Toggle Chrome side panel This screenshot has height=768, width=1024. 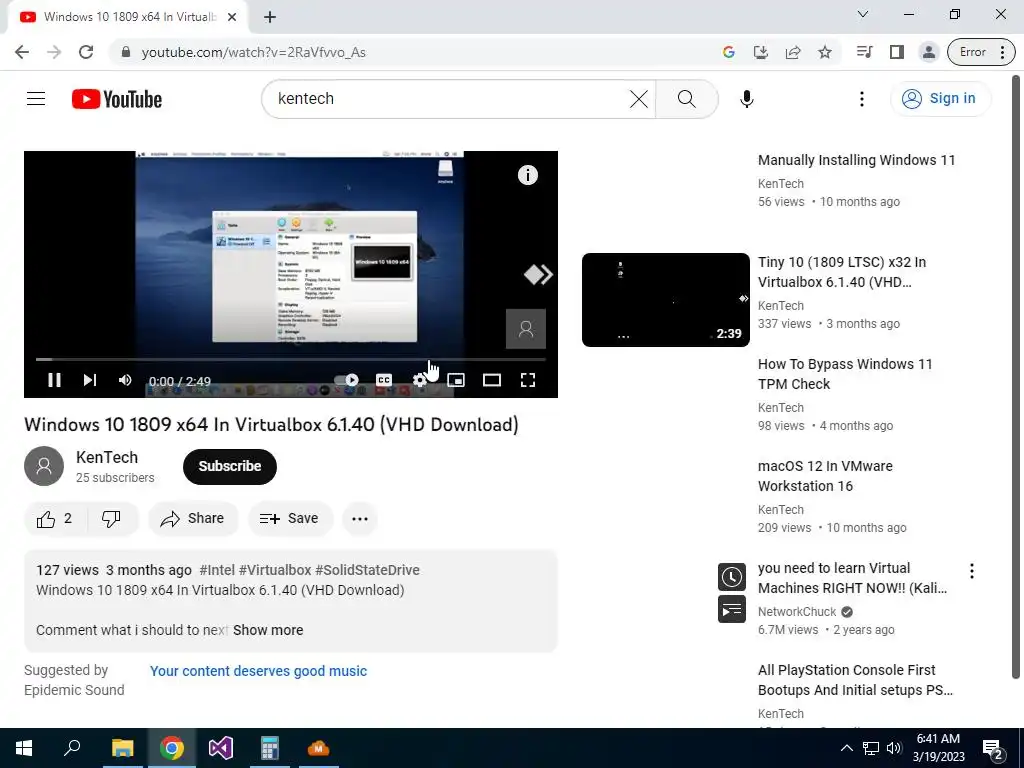[x=897, y=52]
